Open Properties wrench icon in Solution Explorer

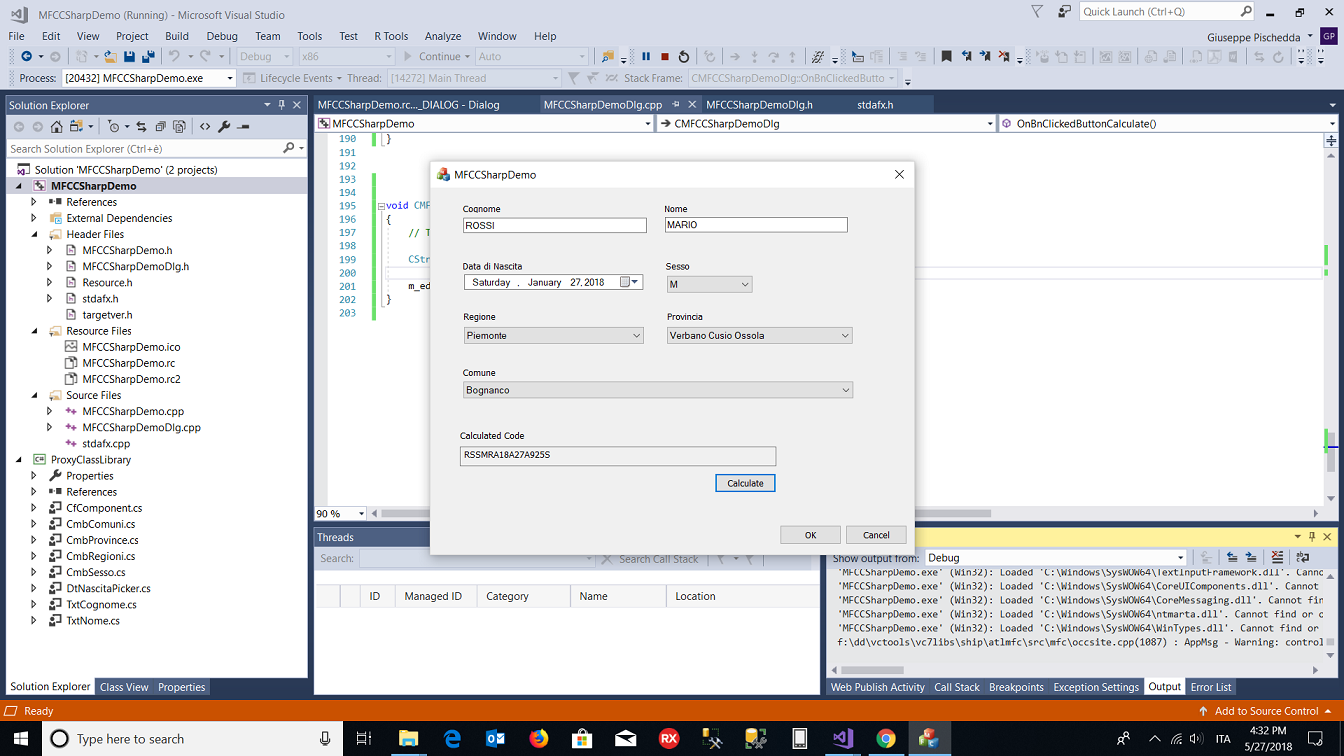(x=224, y=127)
